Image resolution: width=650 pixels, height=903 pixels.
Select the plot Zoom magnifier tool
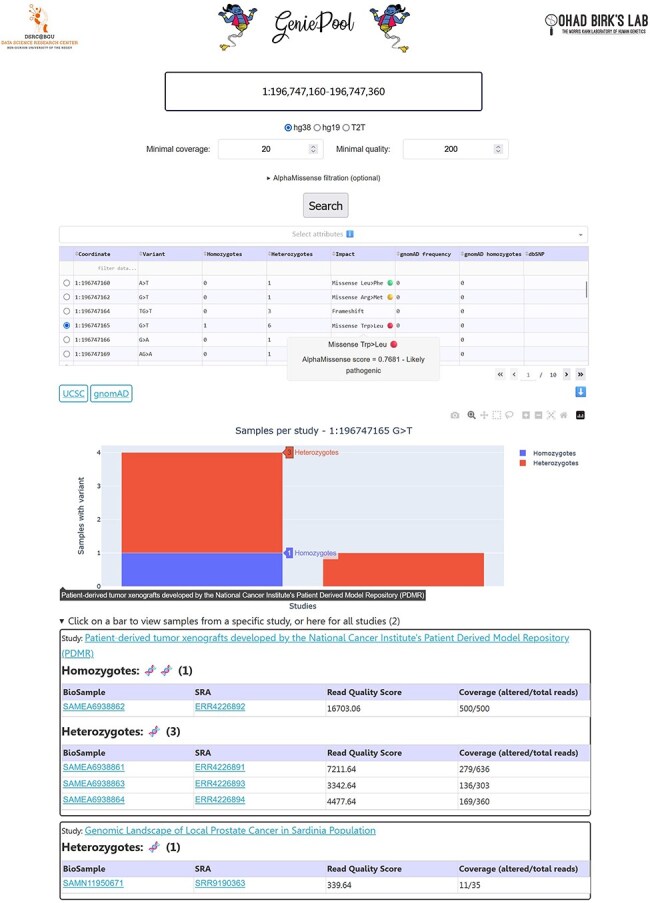pyautogui.click(x=472, y=415)
